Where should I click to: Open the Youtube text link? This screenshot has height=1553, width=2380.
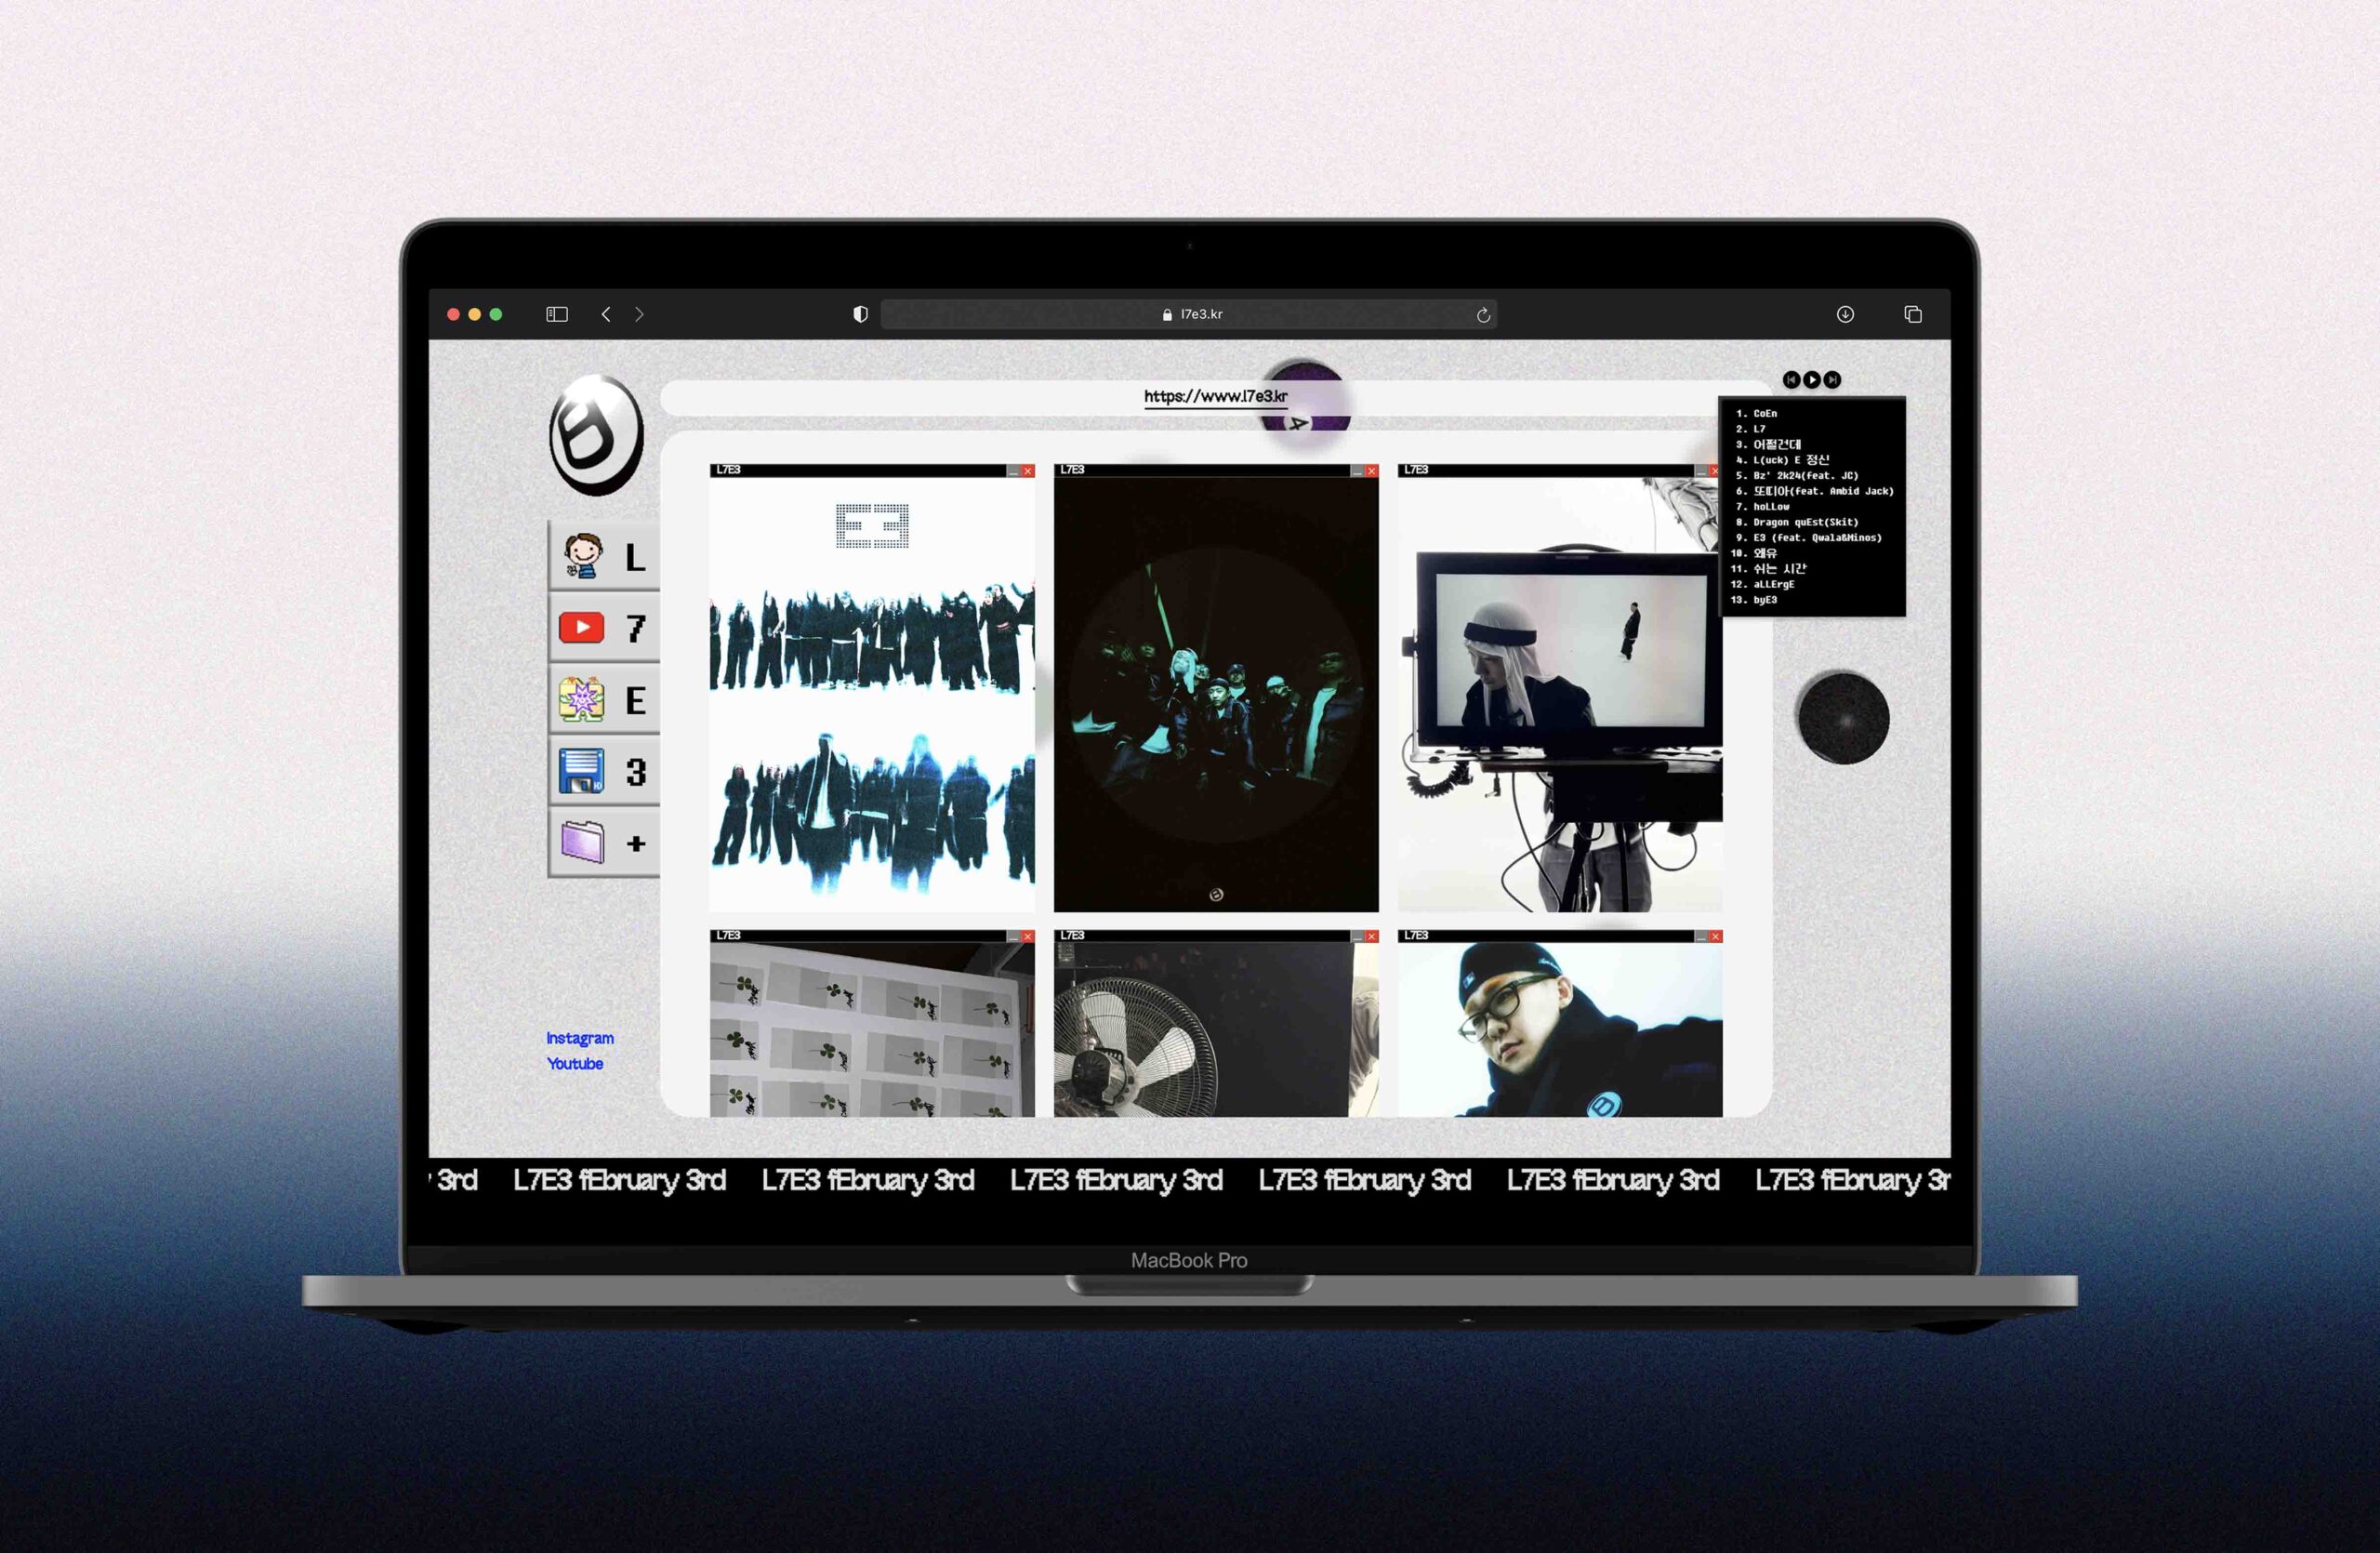click(575, 1064)
